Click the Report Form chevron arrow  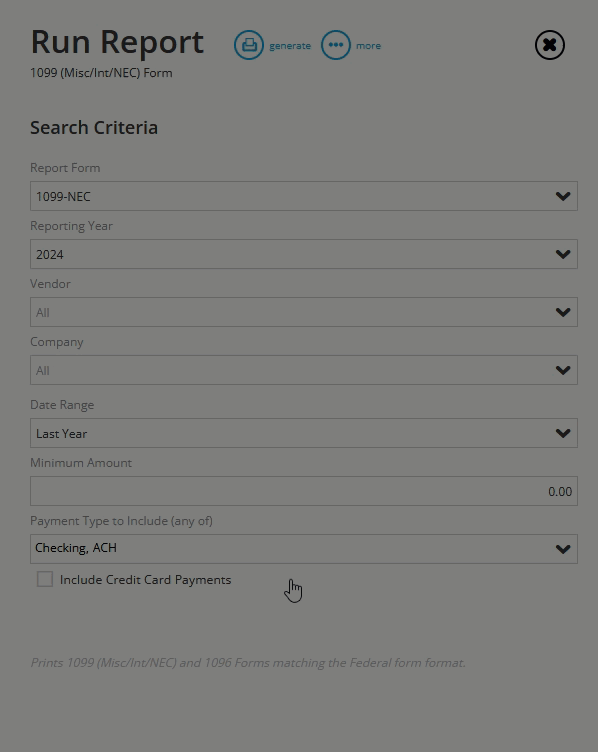(563, 196)
